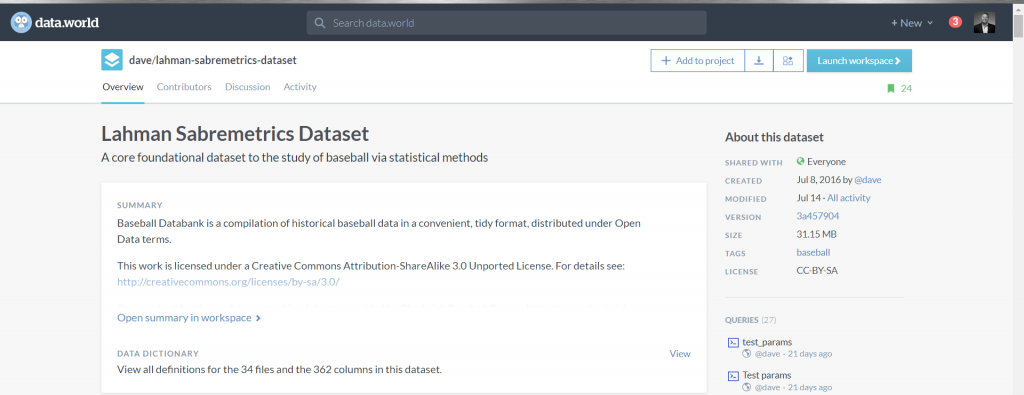Viewport: 1024px width, 395px height.
Task: Click the DATA DICTIONARY heading
Action: 157,354
